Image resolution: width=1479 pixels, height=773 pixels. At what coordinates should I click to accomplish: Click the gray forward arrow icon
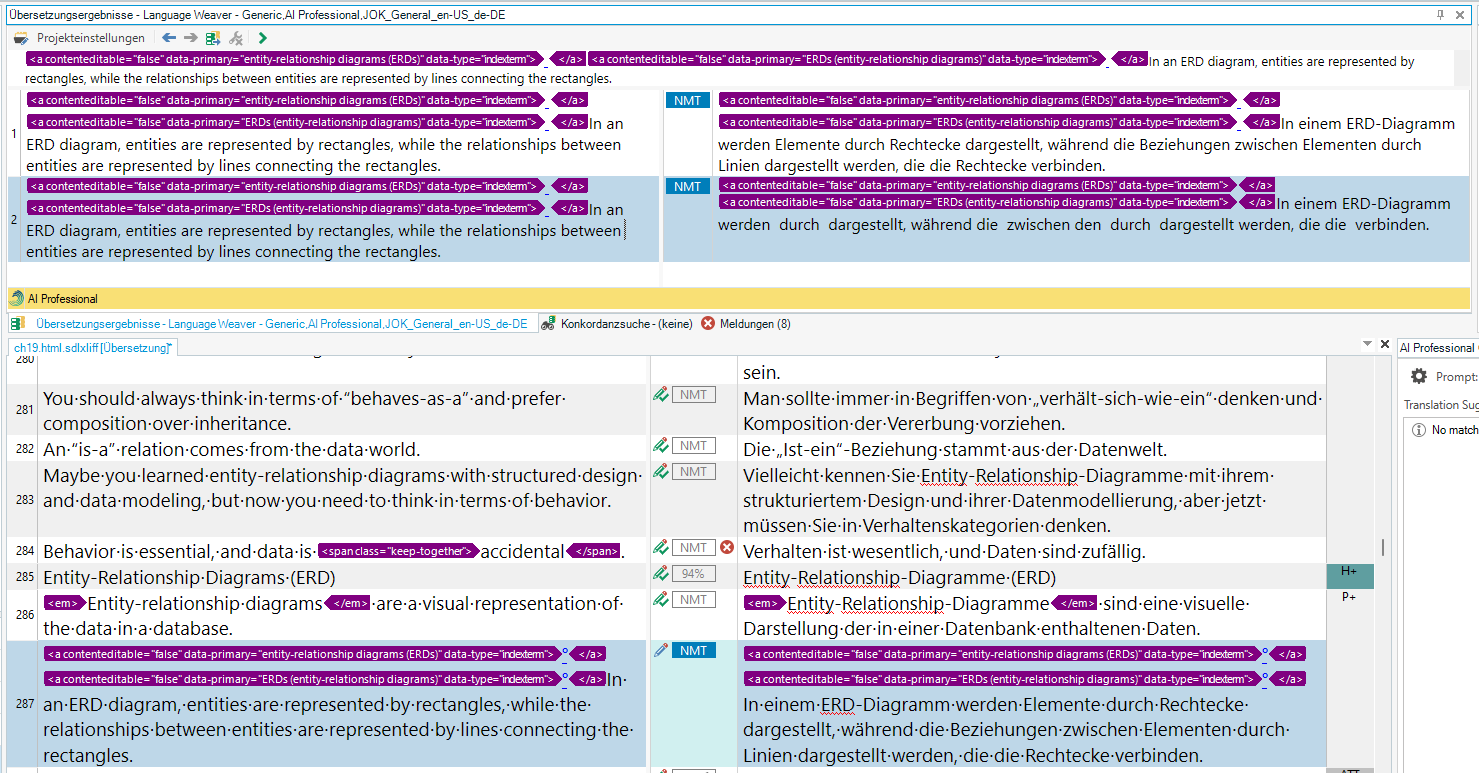[x=190, y=38]
